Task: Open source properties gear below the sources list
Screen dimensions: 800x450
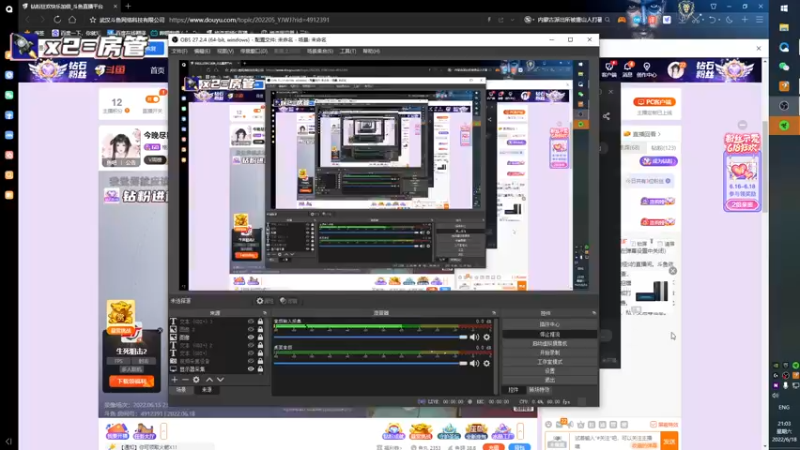Action: (196, 380)
